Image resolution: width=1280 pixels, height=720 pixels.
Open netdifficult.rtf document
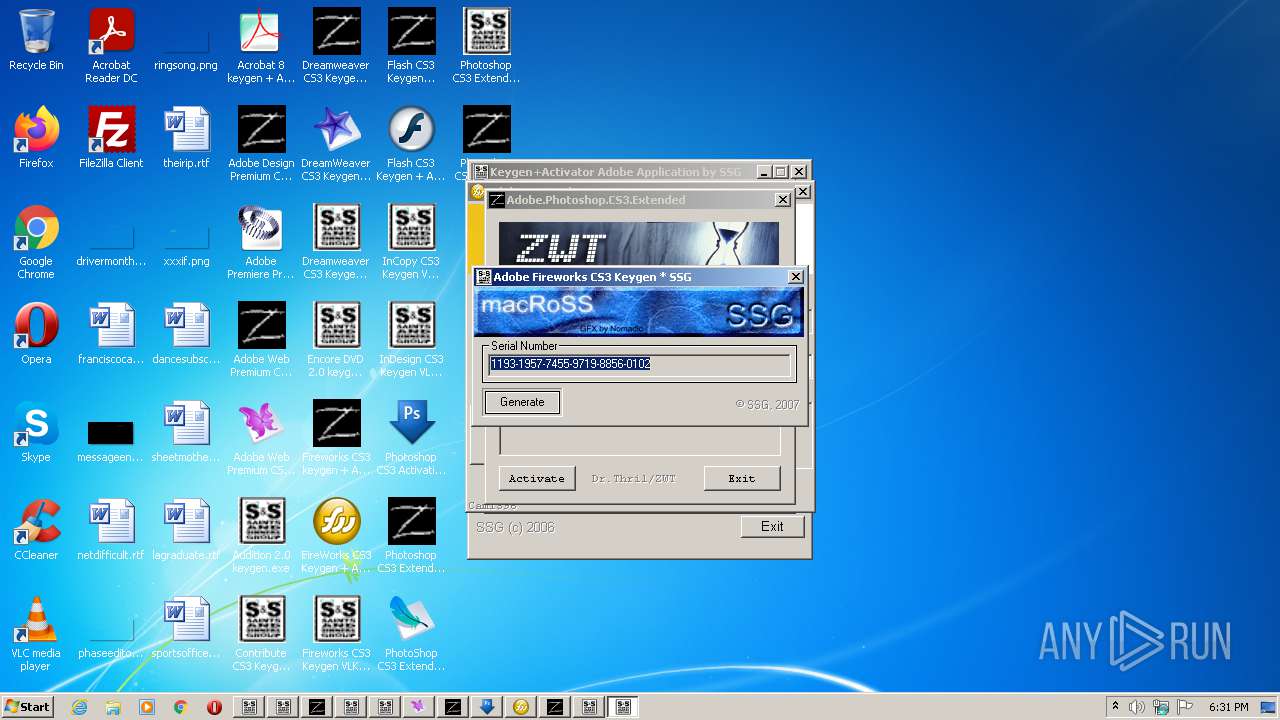tap(111, 530)
